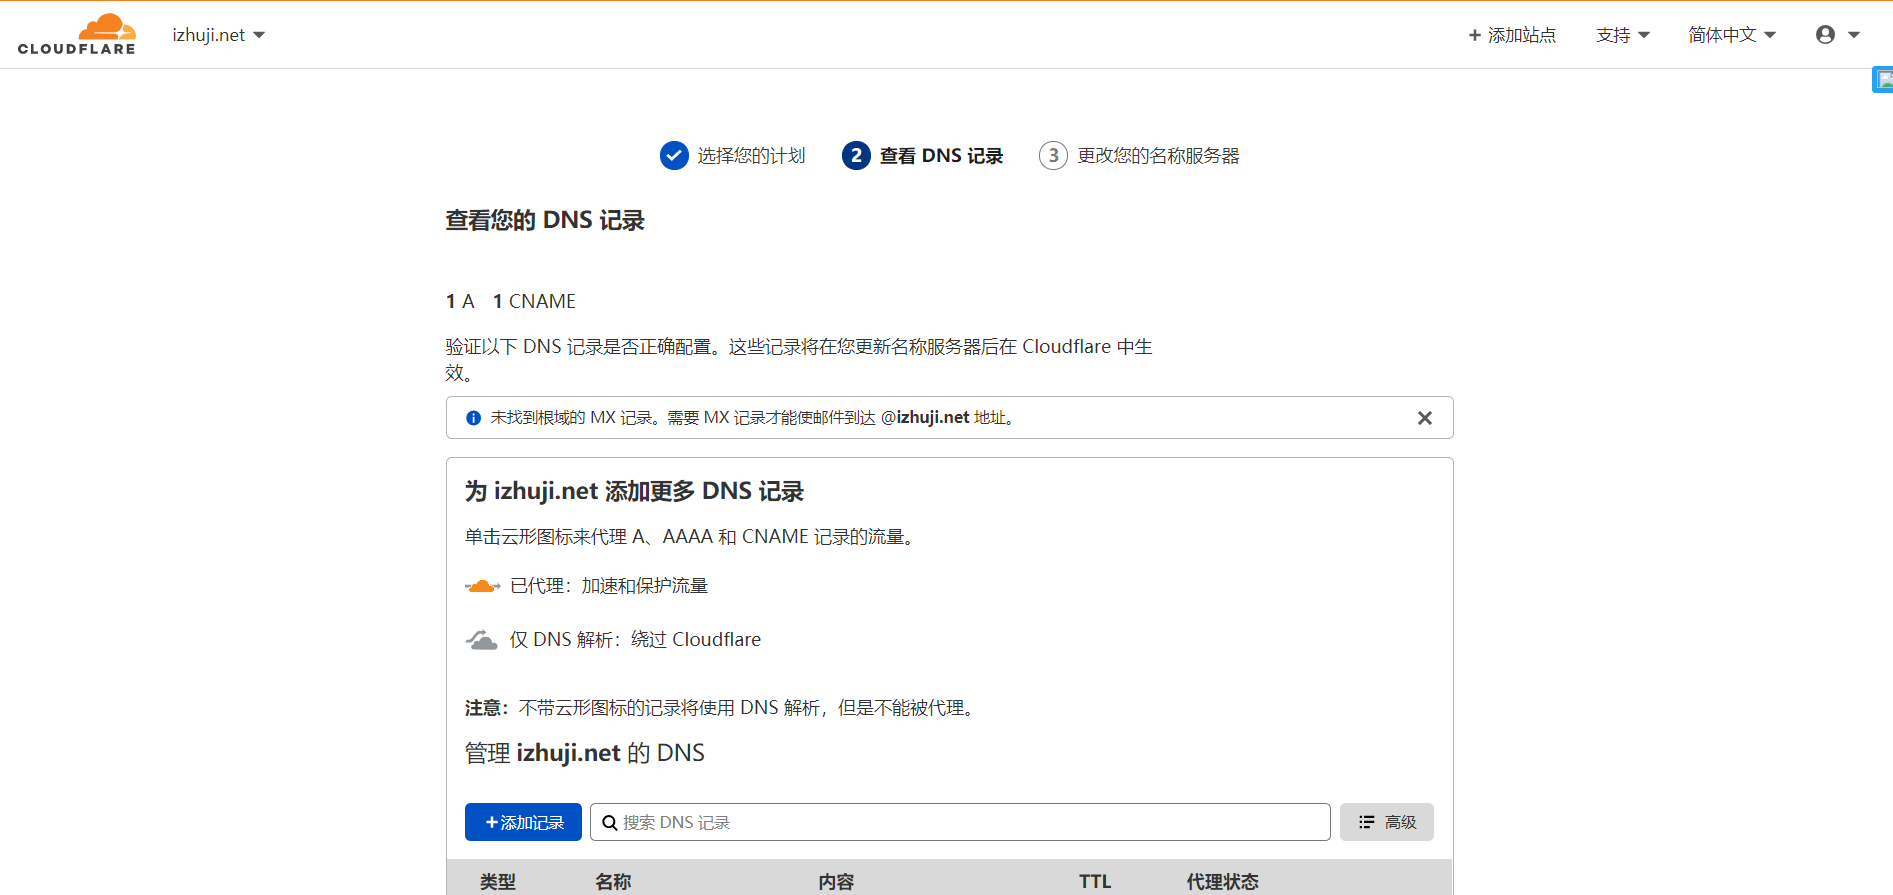
Task: Click the 类型 column header
Action: pos(497,882)
